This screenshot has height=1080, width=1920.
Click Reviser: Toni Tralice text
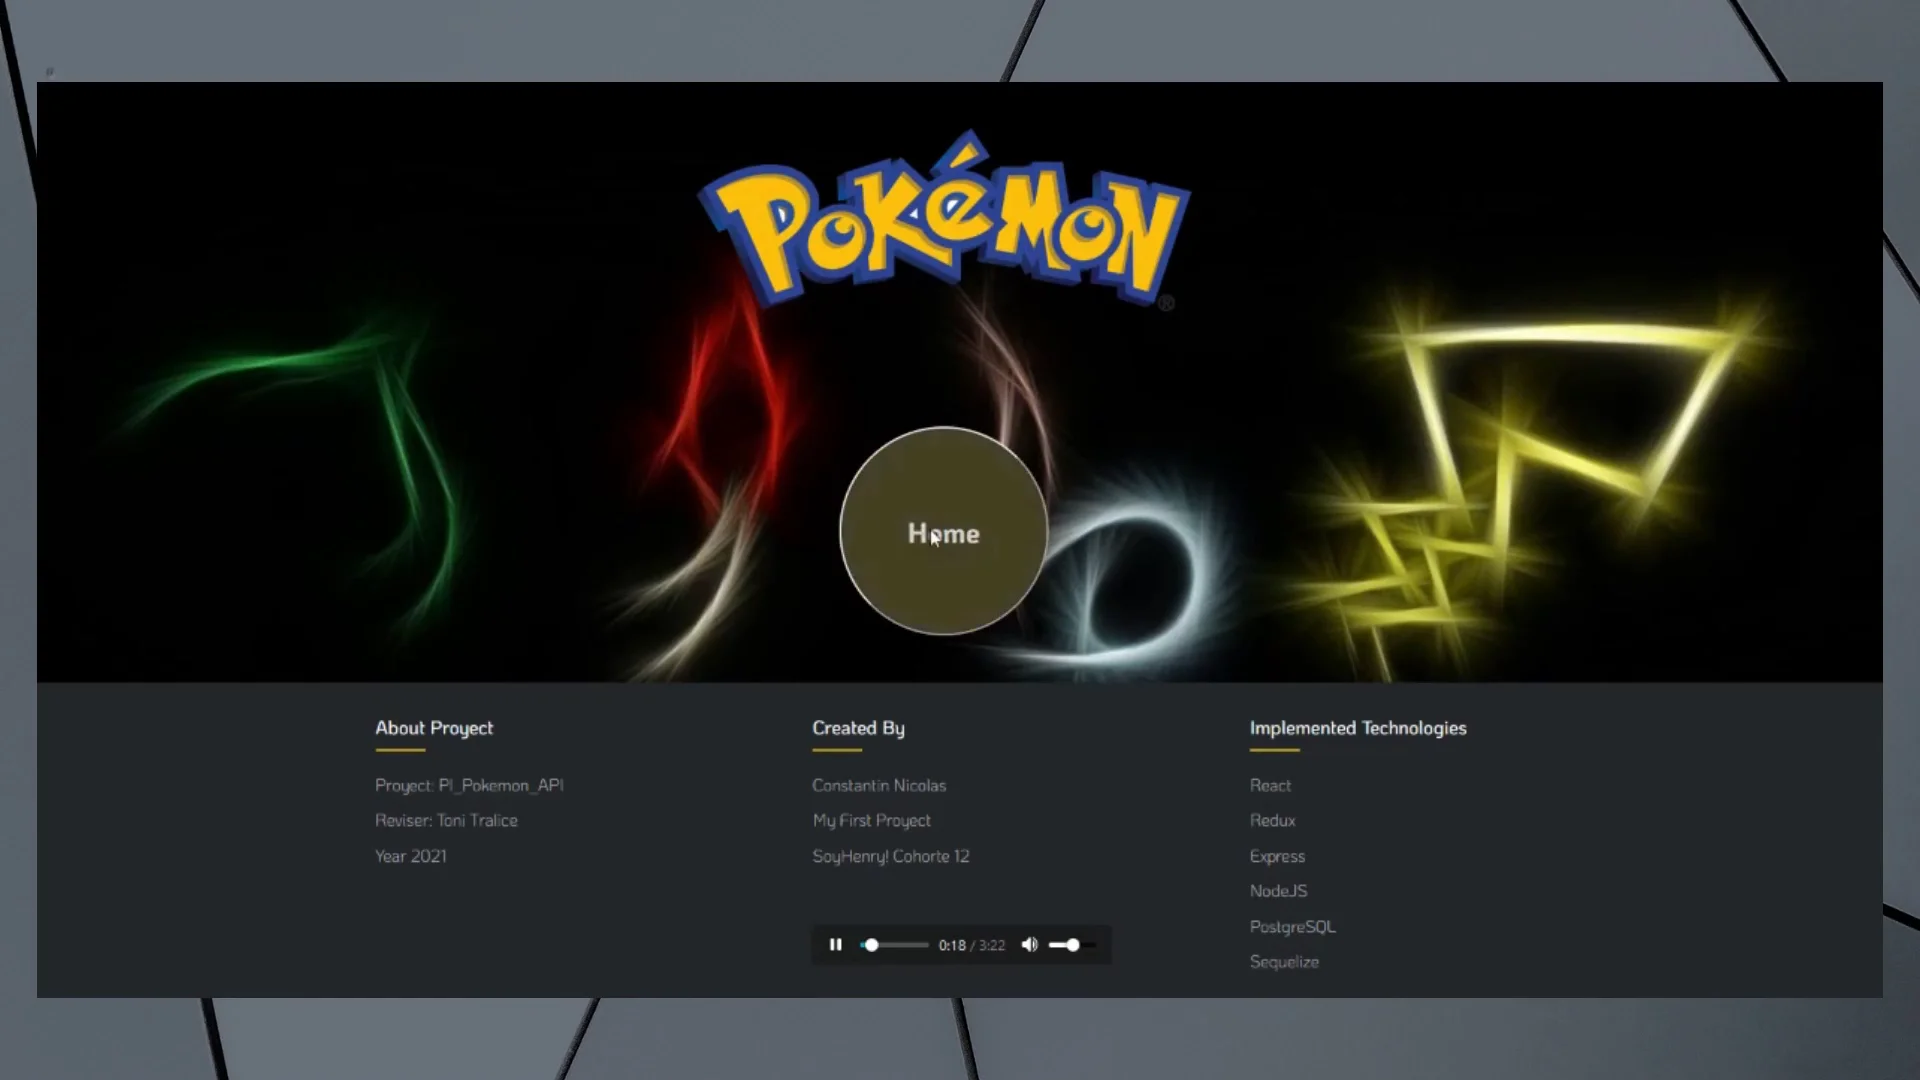coord(446,820)
